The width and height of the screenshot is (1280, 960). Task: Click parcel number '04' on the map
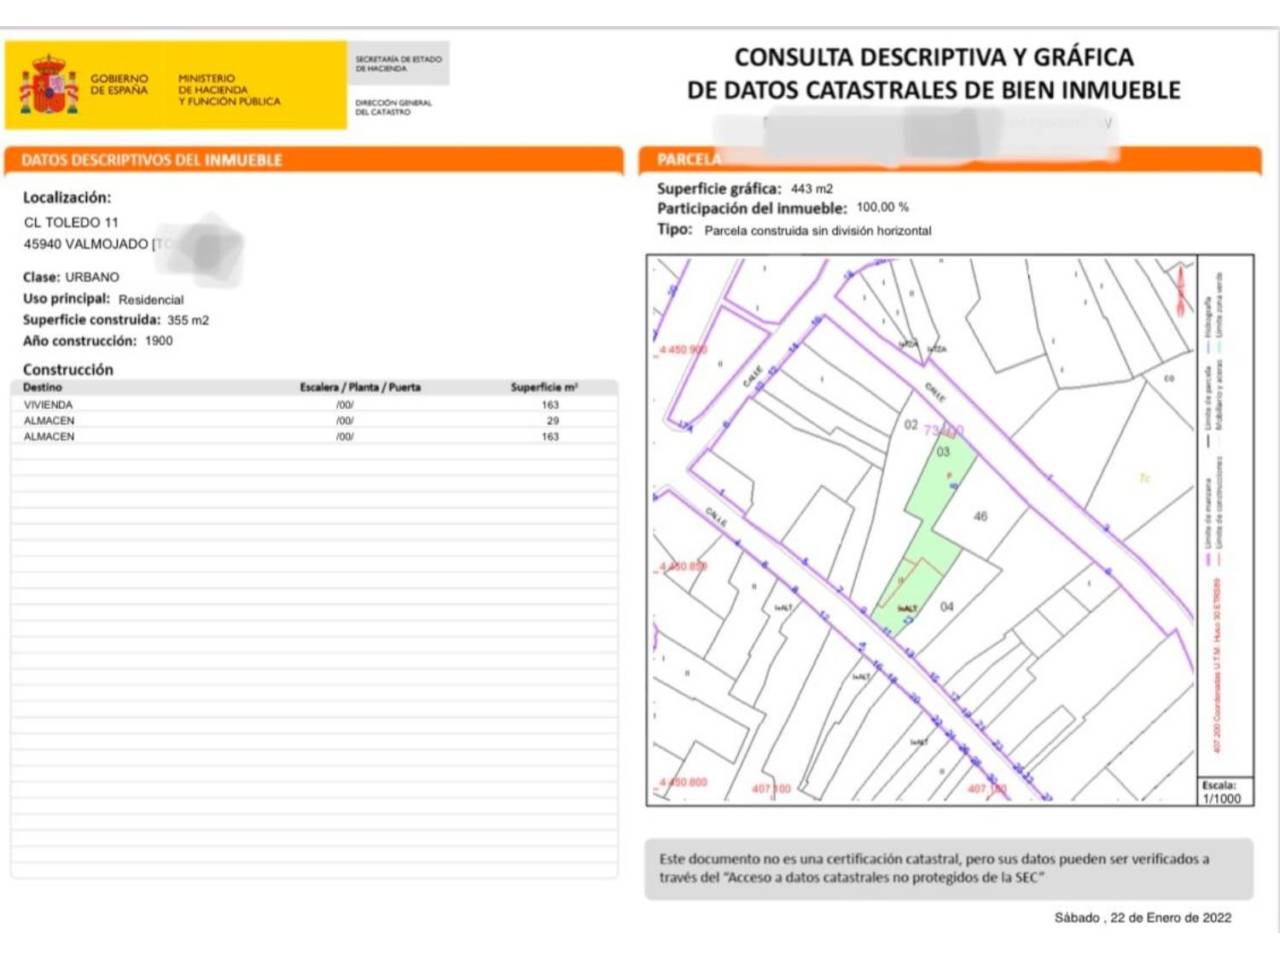pos(947,607)
